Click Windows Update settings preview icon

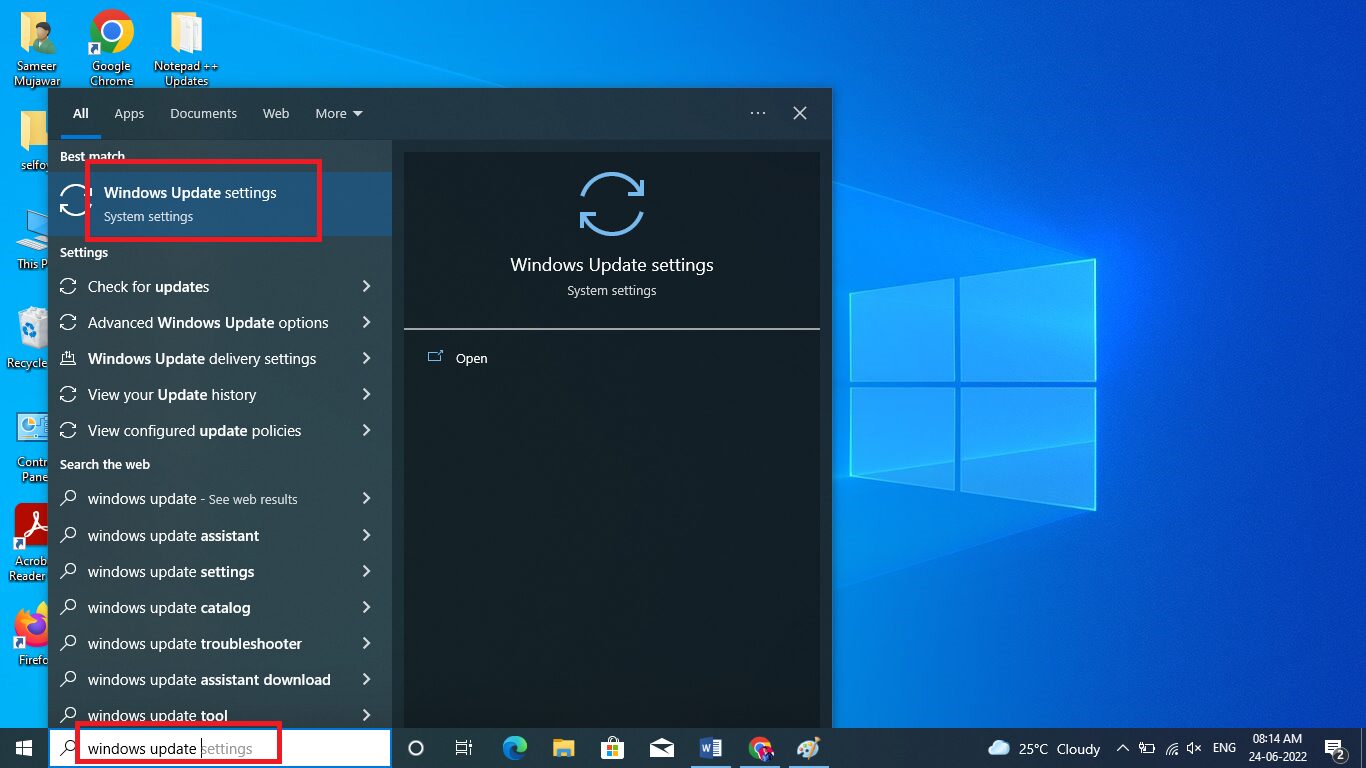coord(612,204)
